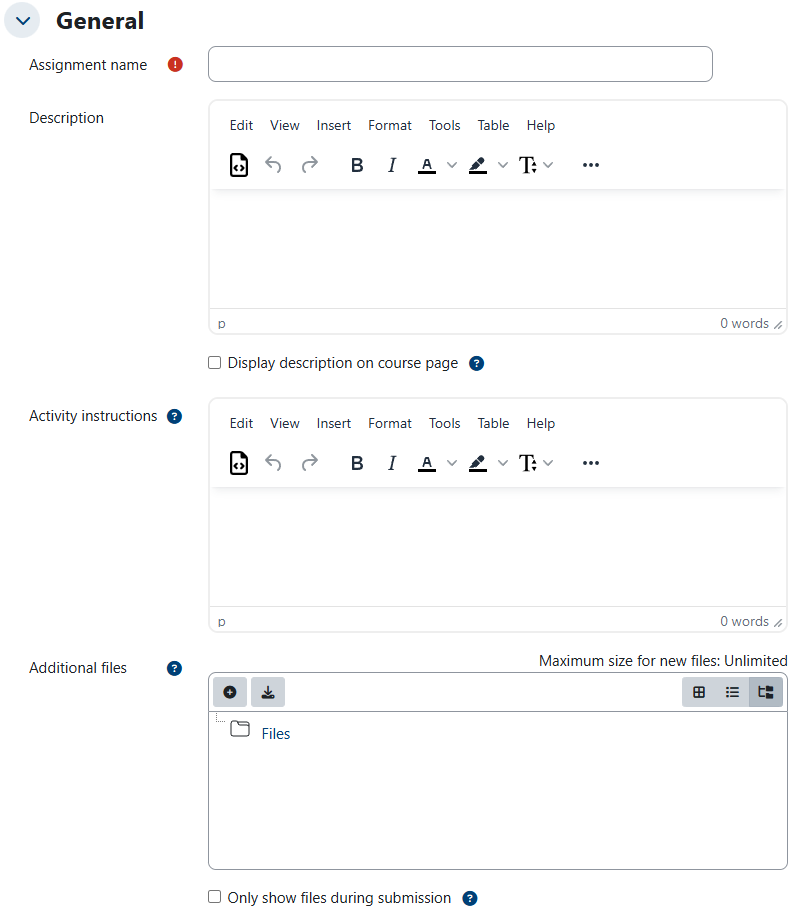
Task: Open font size dropdown in Description editor
Action: click(536, 165)
